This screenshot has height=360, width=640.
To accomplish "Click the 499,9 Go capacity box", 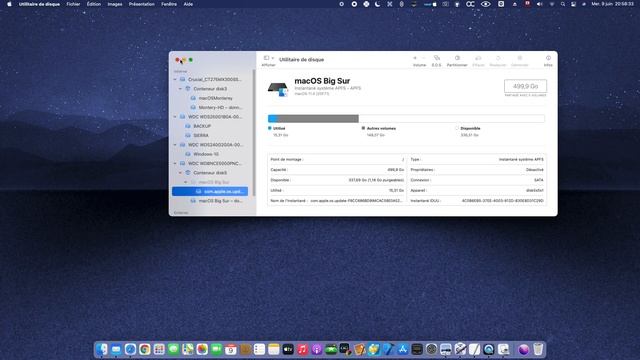I will click(x=525, y=86).
